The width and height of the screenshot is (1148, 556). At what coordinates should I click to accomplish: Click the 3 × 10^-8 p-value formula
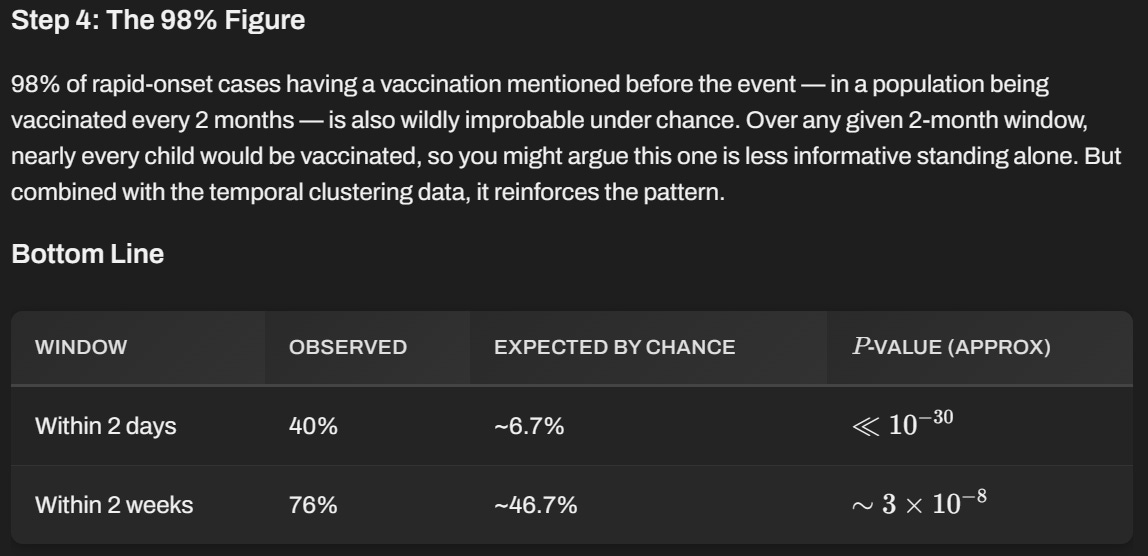(920, 503)
